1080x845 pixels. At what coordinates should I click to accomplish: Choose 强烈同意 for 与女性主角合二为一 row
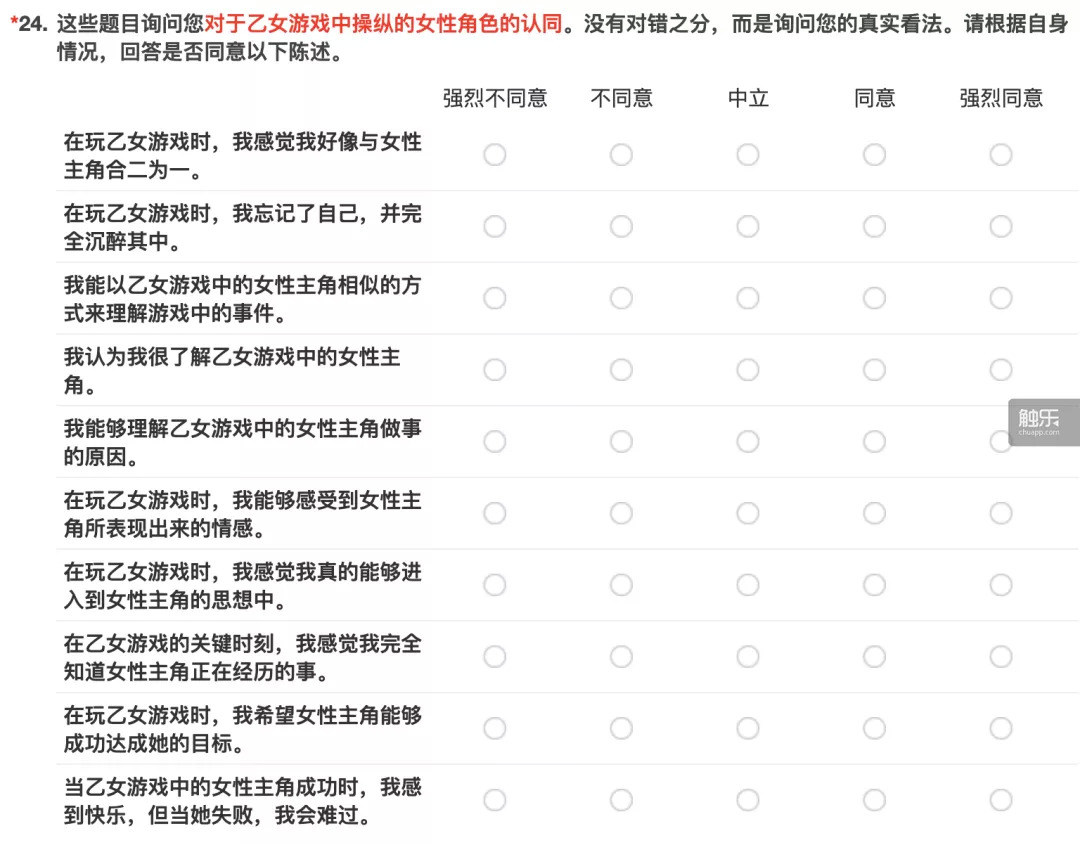click(x=1001, y=155)
